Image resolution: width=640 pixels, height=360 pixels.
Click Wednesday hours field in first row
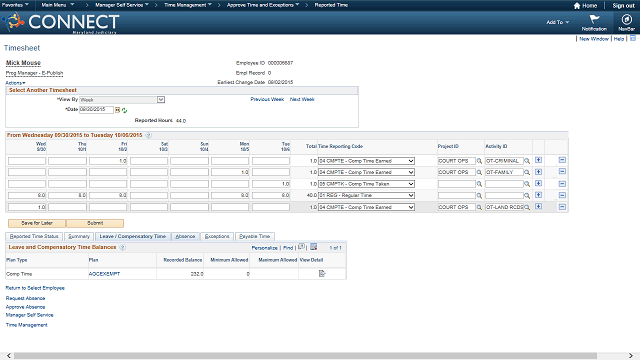pyautogui.click(x=27, y=161)
